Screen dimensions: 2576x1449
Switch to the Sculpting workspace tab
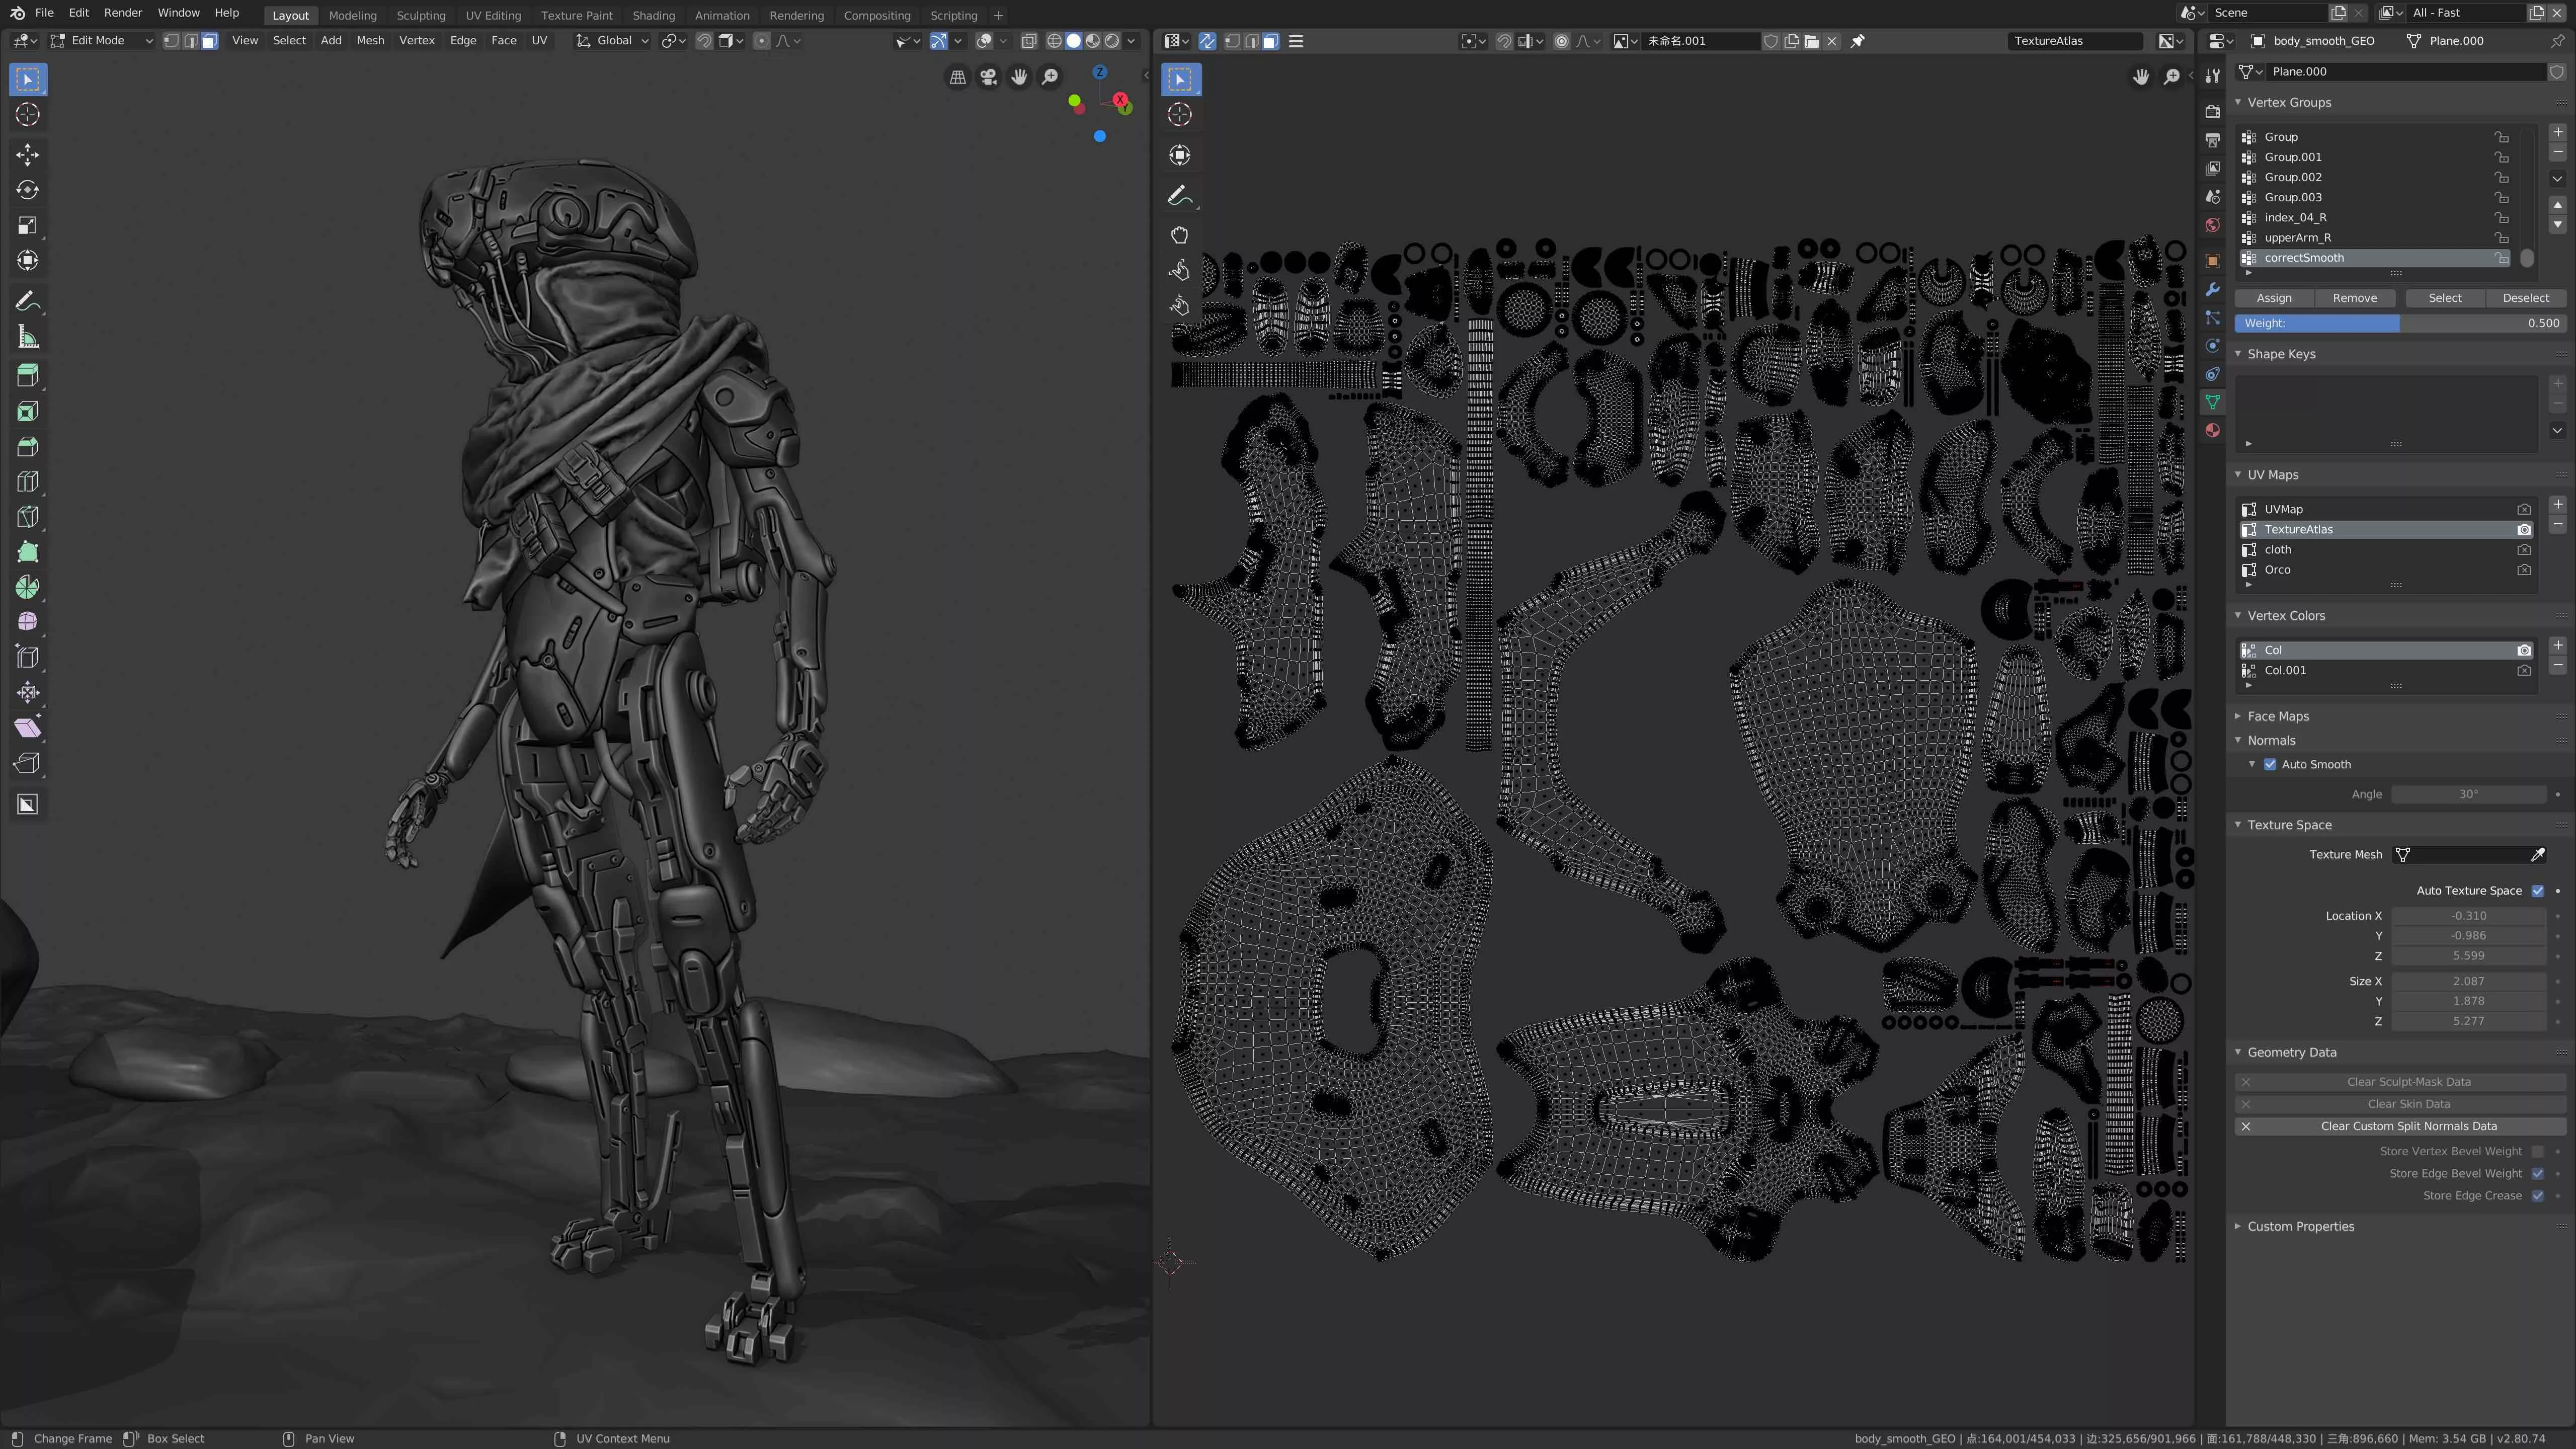tap(421, 15)
